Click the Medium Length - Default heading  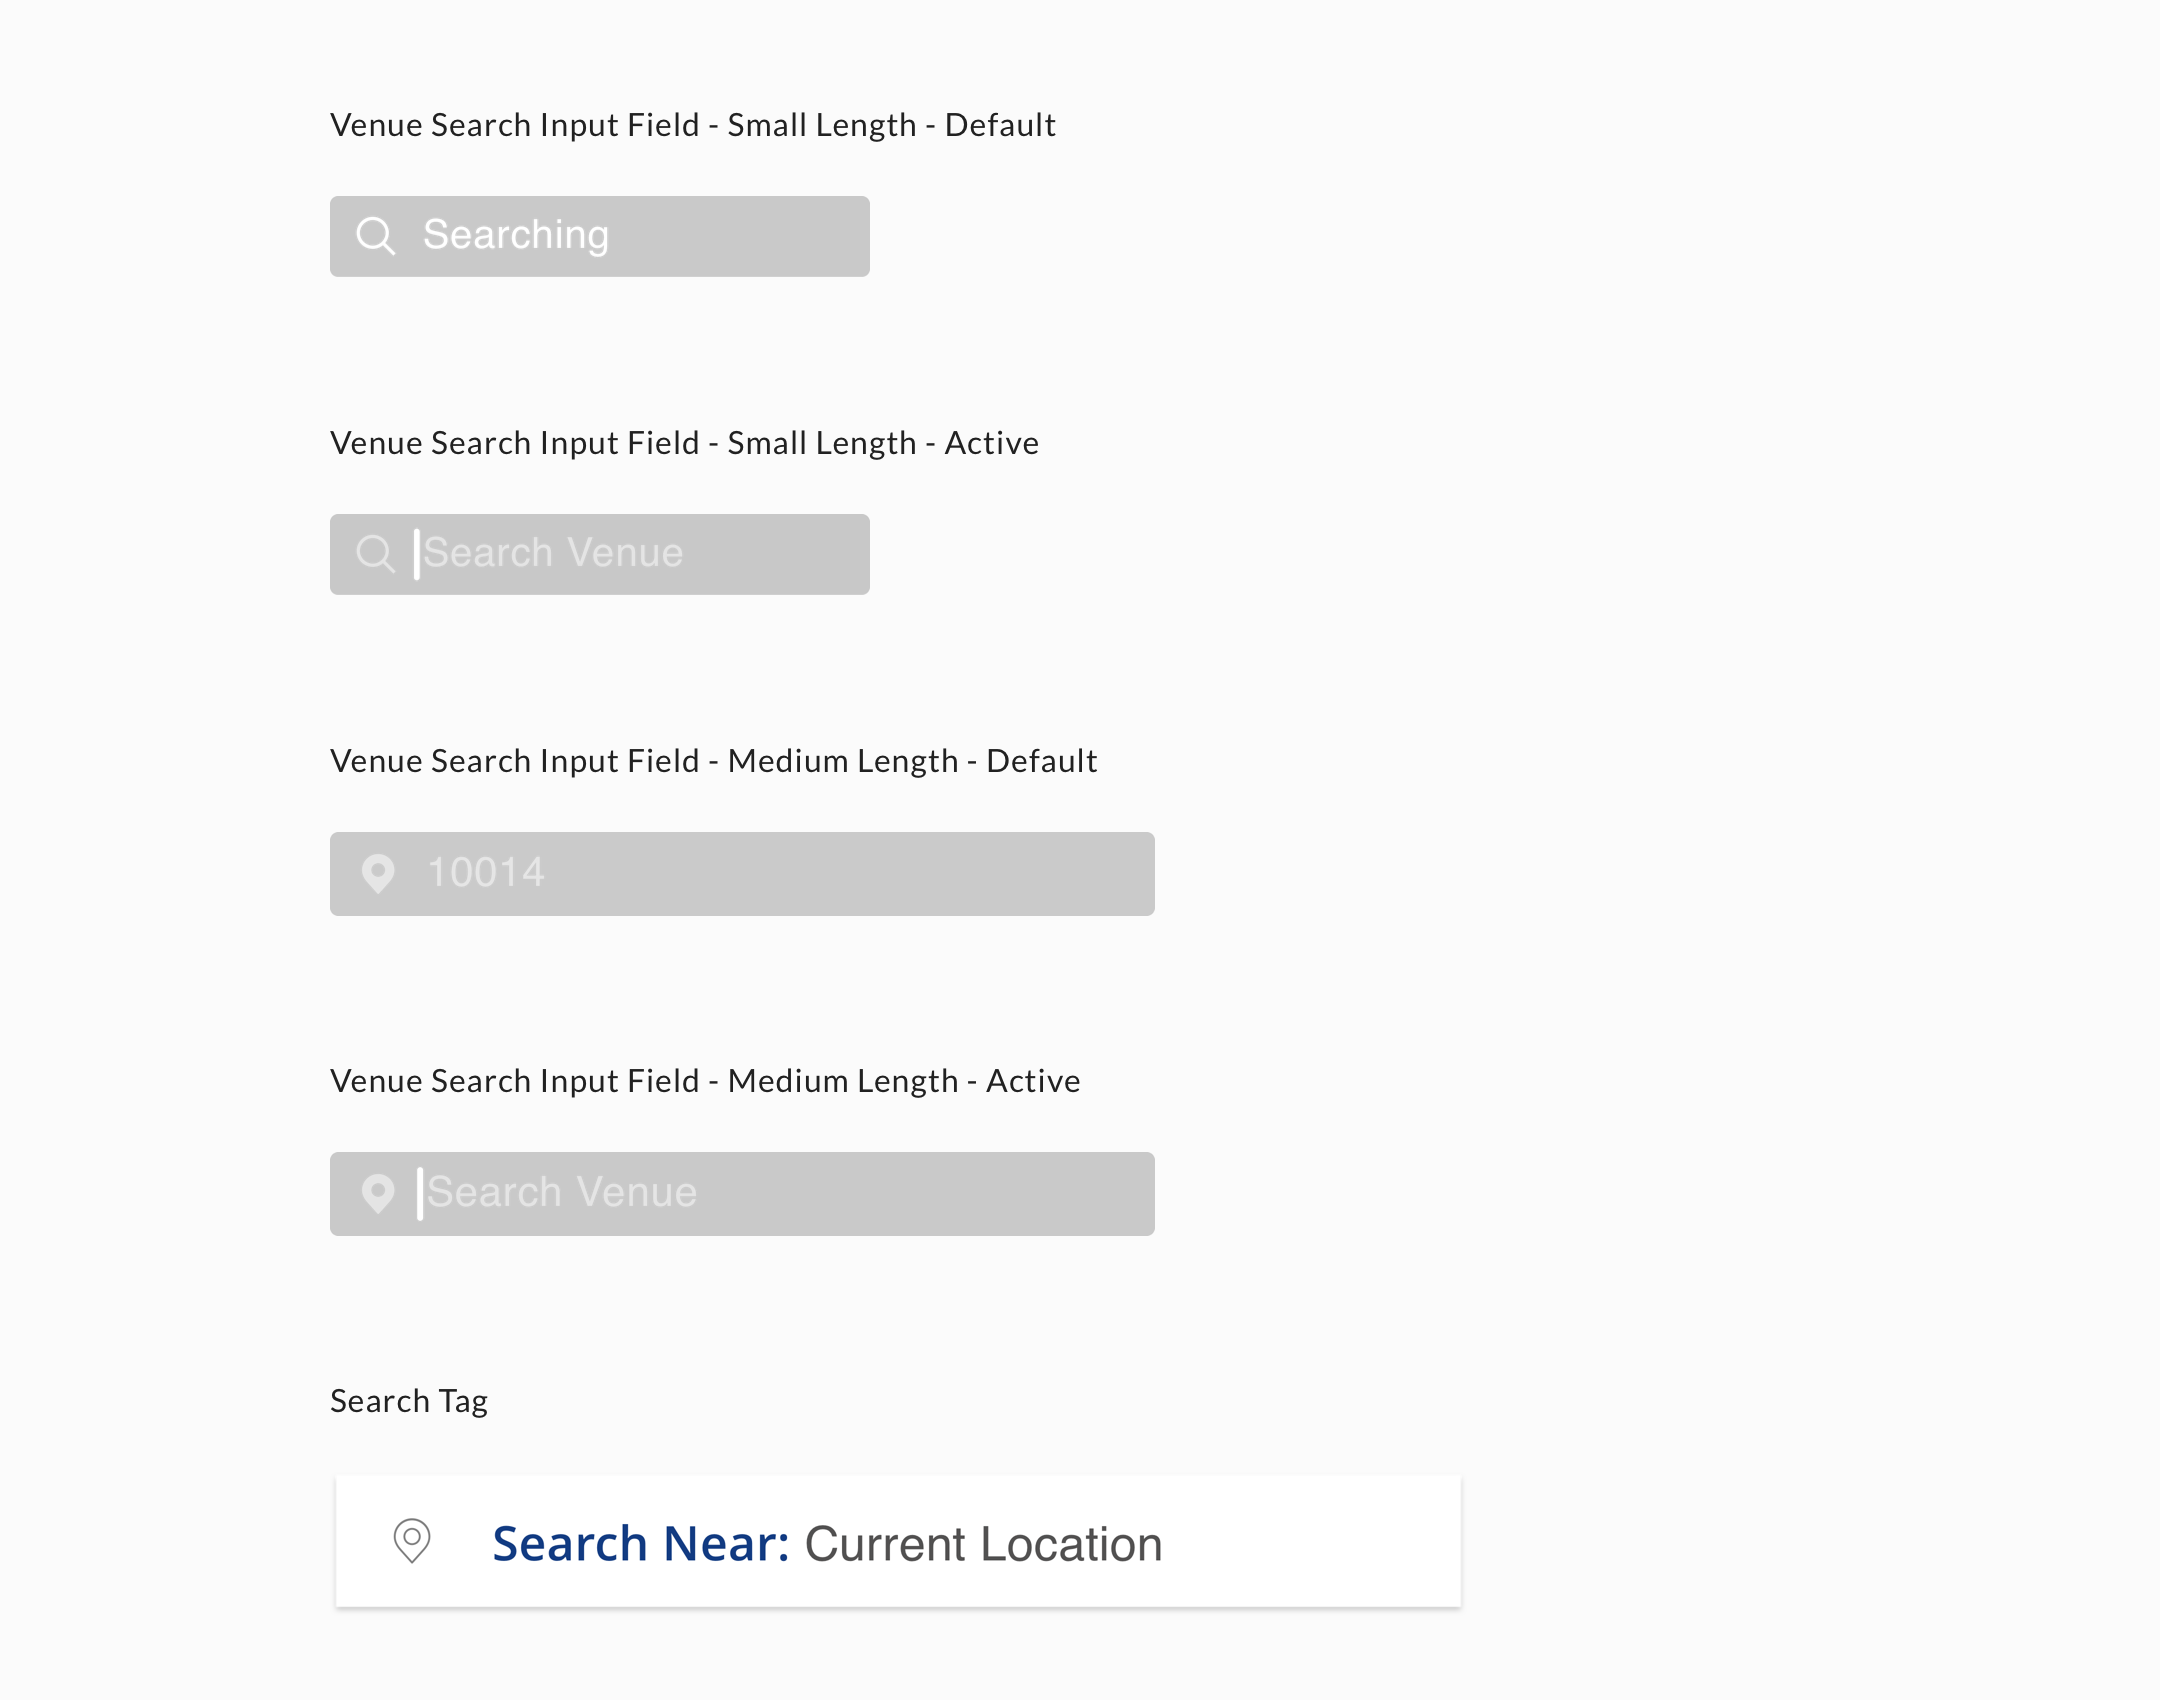(713, 761)
